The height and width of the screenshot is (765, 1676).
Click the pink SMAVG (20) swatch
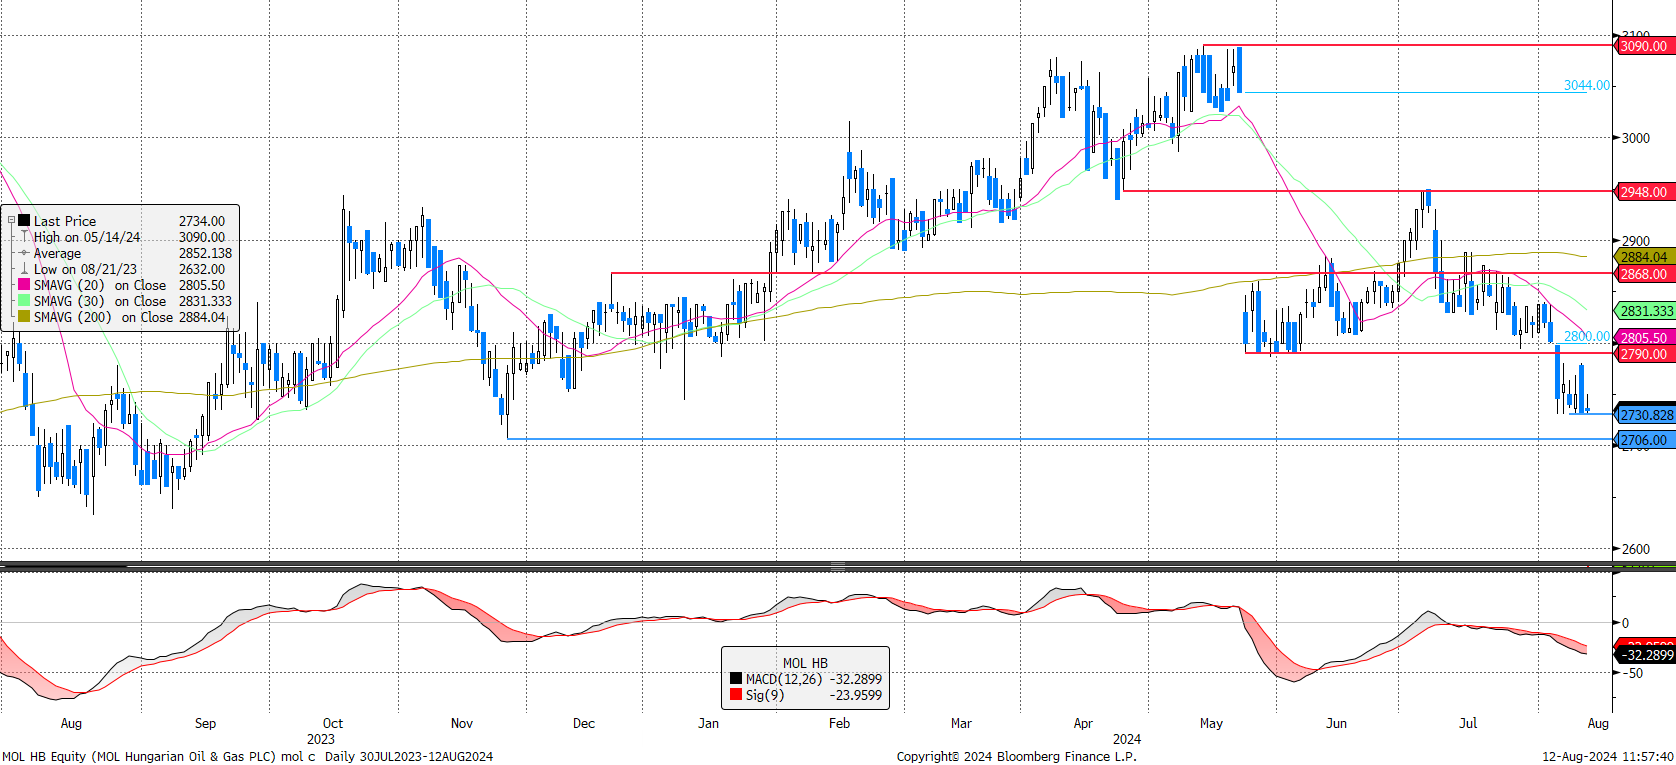(x=24, y=285)
